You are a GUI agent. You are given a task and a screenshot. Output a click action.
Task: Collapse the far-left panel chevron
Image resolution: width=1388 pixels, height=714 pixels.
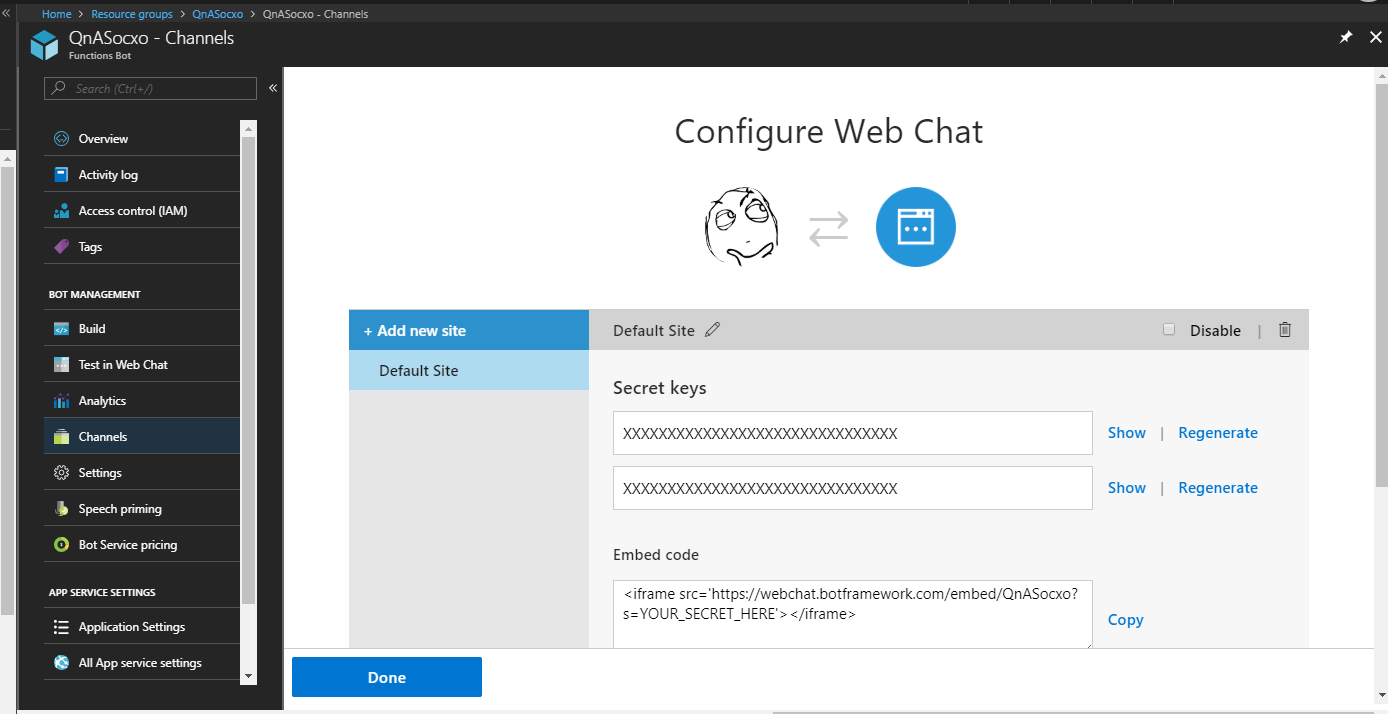pyautogui.click(x=6, y=12)
